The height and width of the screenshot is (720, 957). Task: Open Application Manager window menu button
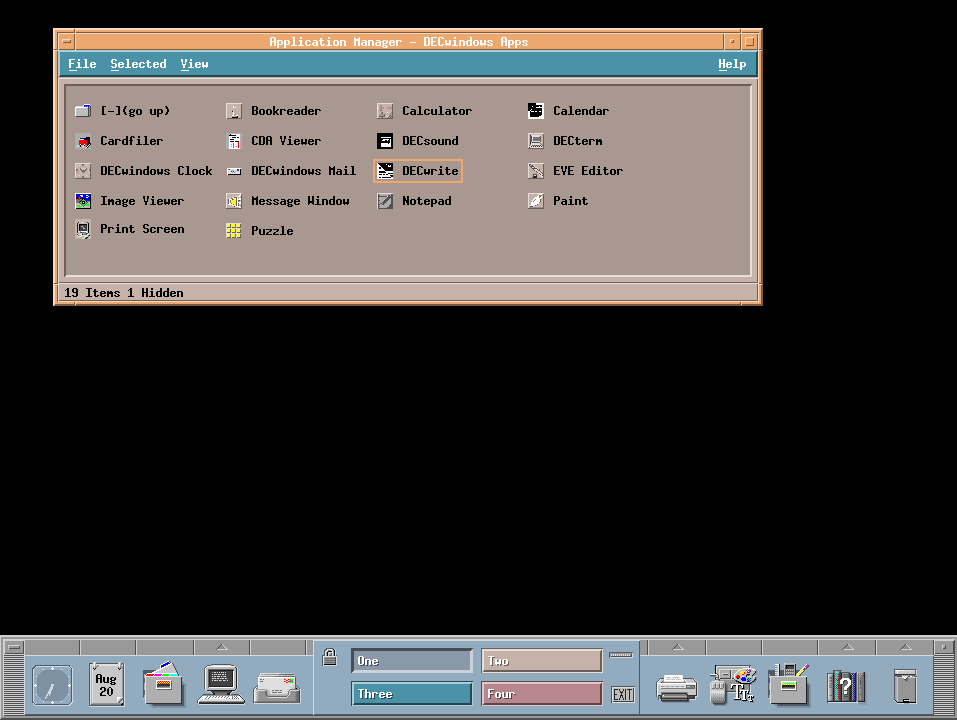coord(67,41)
